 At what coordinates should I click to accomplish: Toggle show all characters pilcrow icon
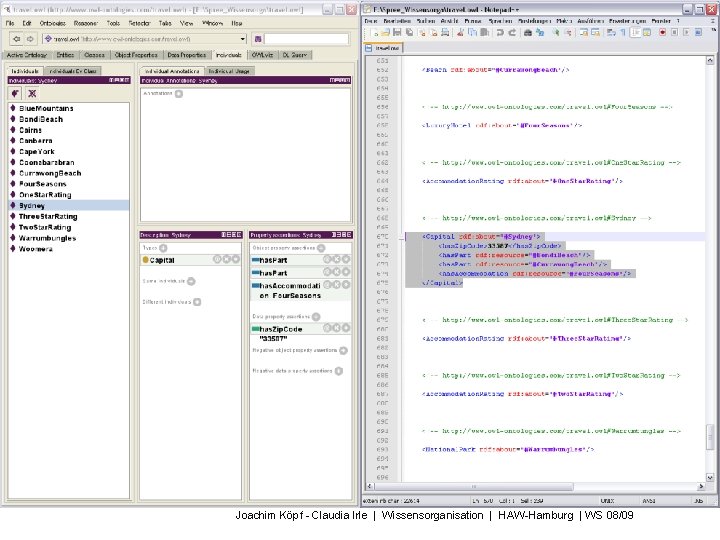pos(623,32)
